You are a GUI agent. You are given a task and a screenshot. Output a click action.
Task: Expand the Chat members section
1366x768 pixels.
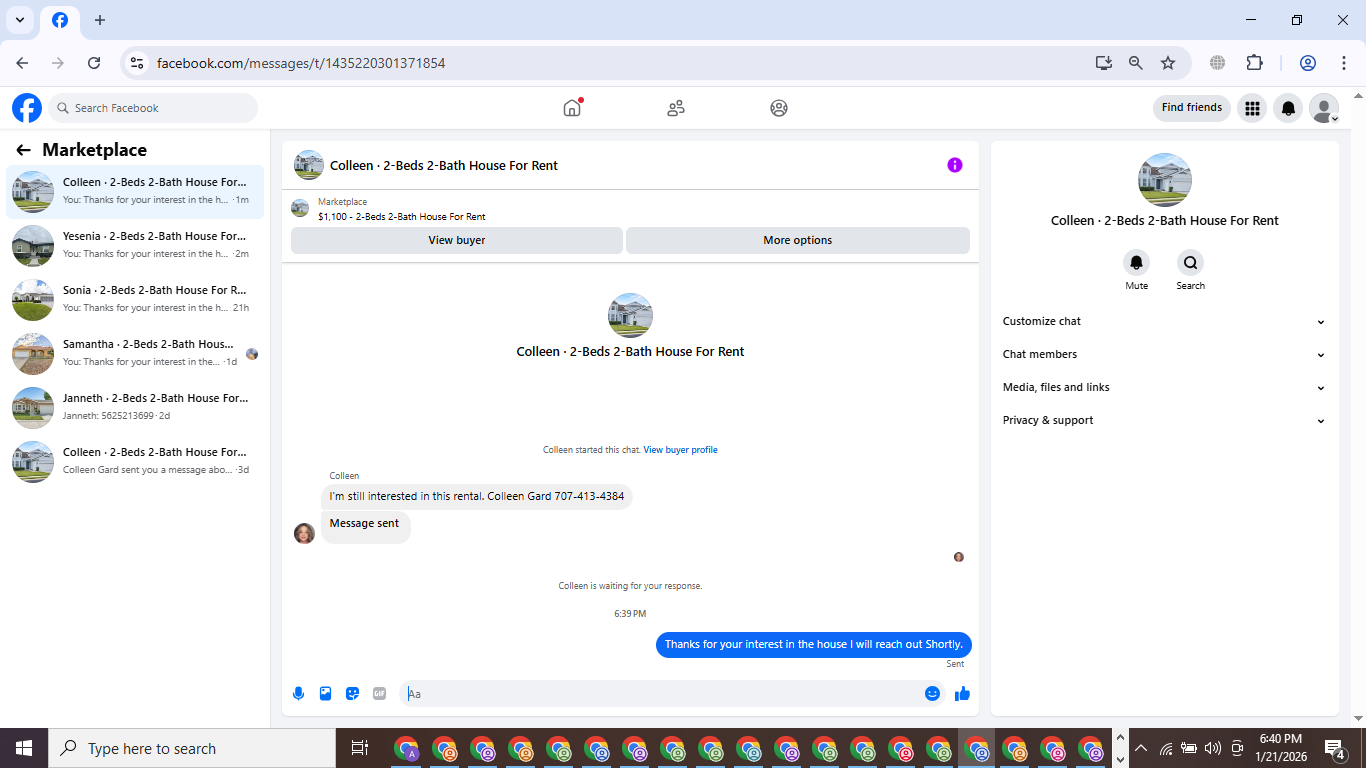(x=1165, y=354)
